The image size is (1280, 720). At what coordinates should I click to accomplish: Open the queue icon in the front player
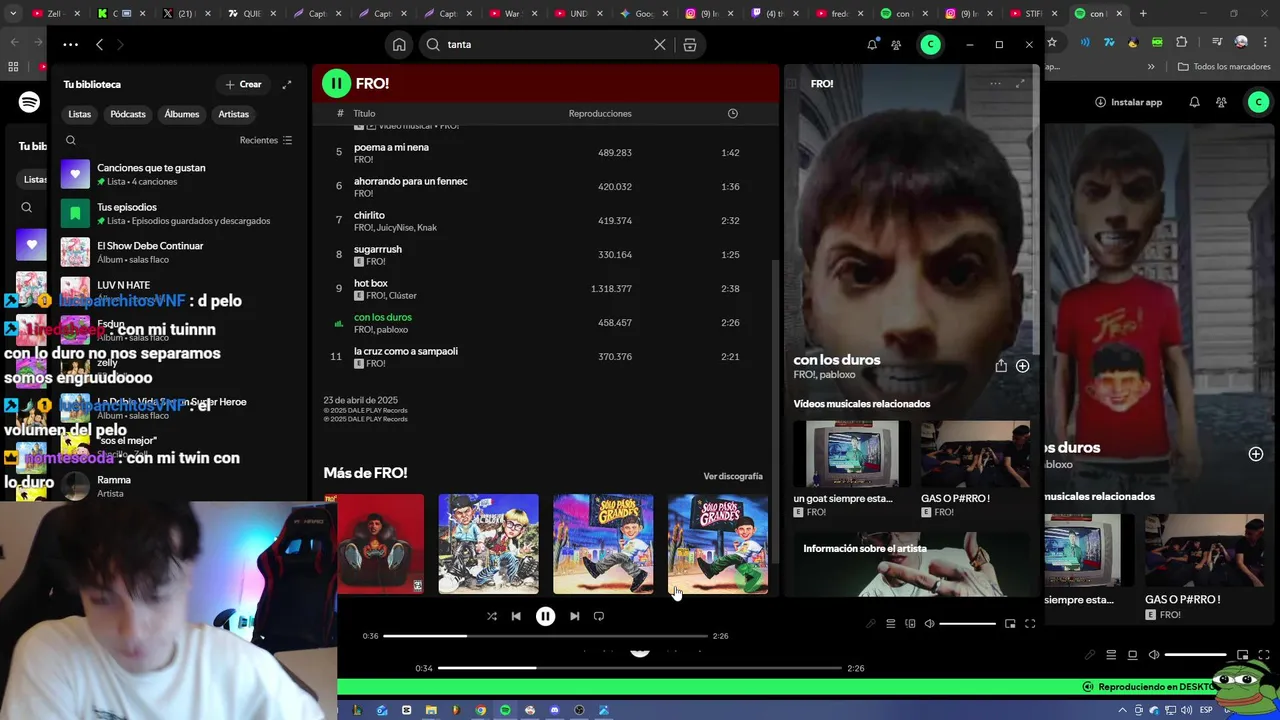click(890, 624)
